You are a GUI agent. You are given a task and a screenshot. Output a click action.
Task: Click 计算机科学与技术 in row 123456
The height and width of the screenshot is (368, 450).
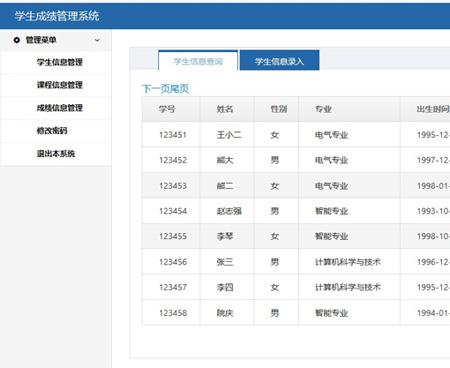tap(348, 262)
